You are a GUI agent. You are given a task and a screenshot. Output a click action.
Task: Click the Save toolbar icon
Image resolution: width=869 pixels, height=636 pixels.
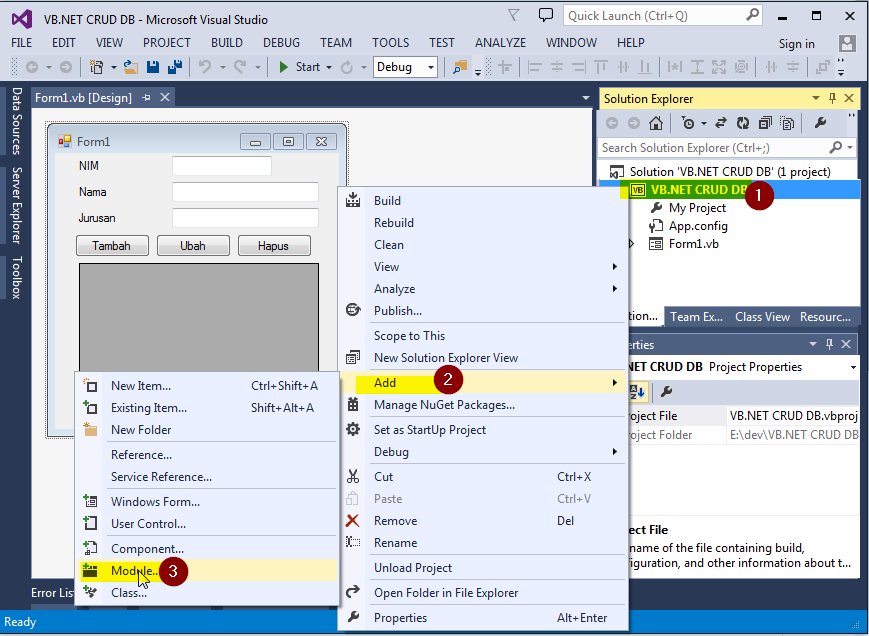(x=153, y=67)
